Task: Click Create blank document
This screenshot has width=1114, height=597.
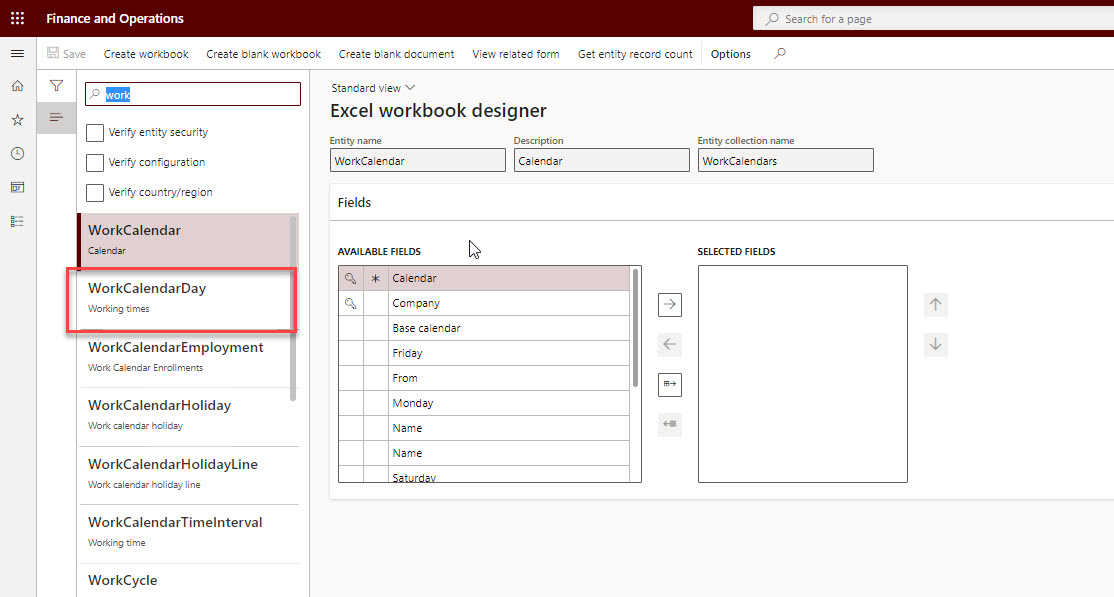Action: pyautogui.click(x=396, y=54)
